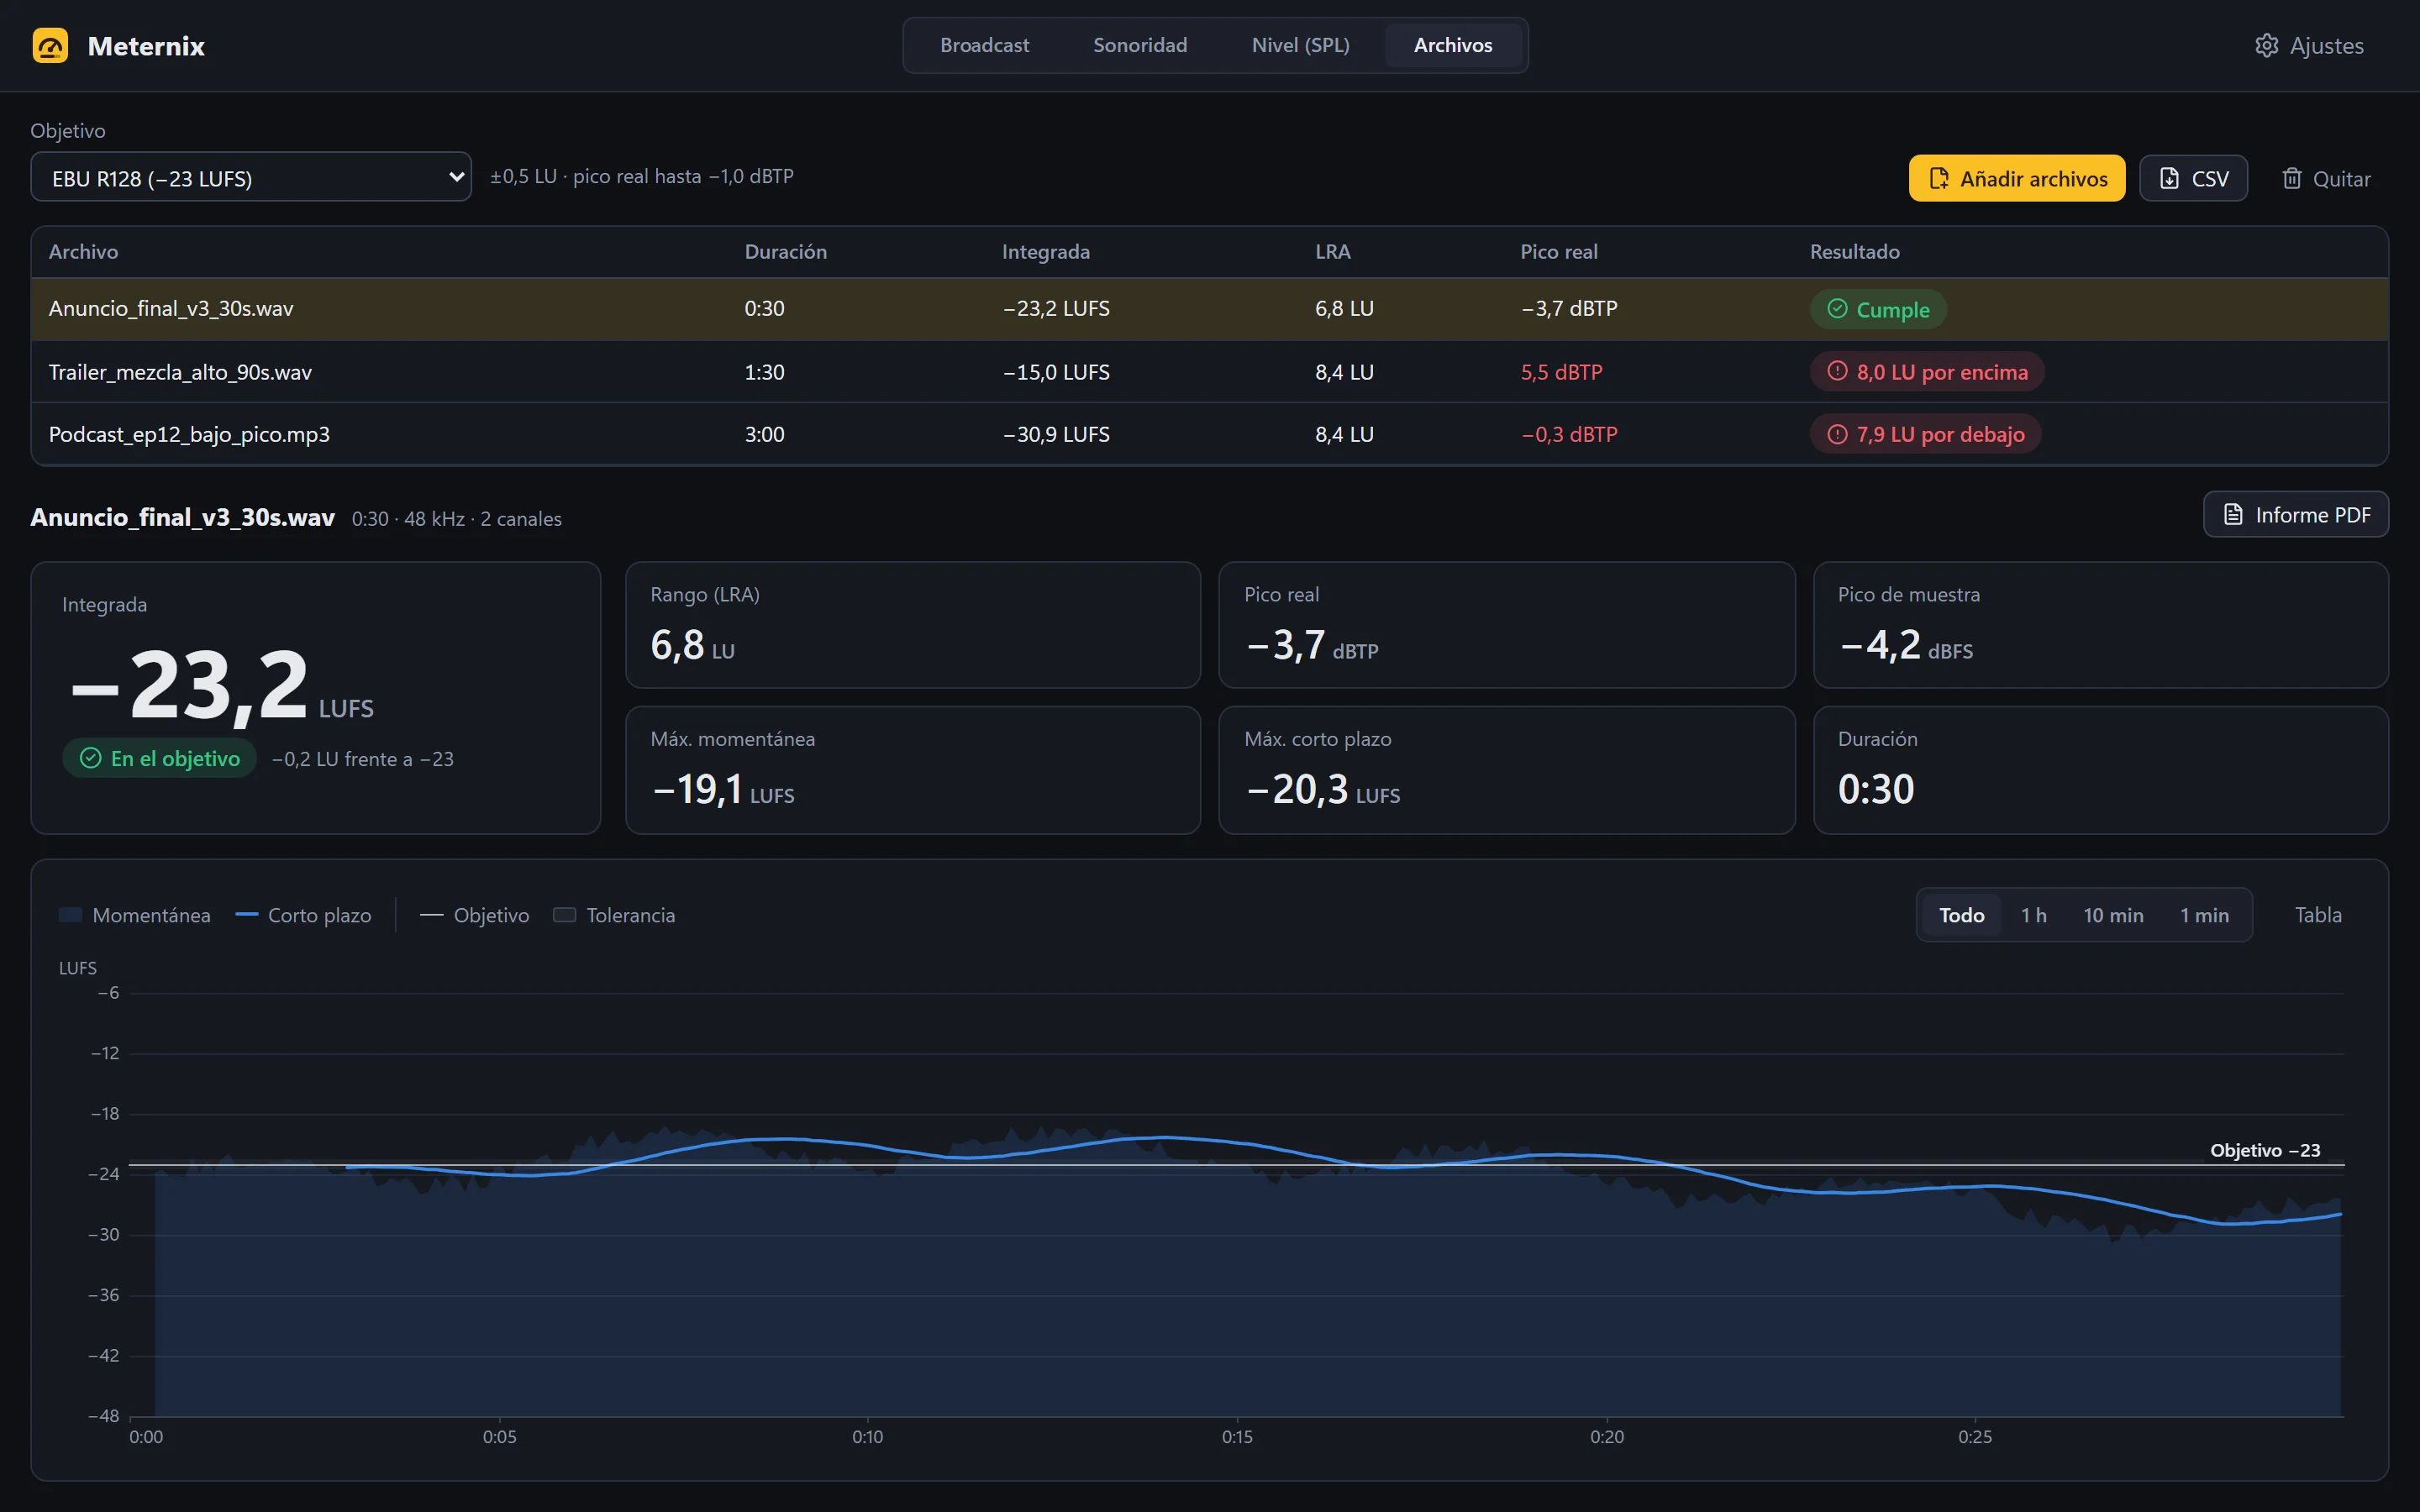Click the Máx. momentánea −19,1 LUFS card
The width and height of the screenshot is (2420, 1512).
click(x=912, y=770)
